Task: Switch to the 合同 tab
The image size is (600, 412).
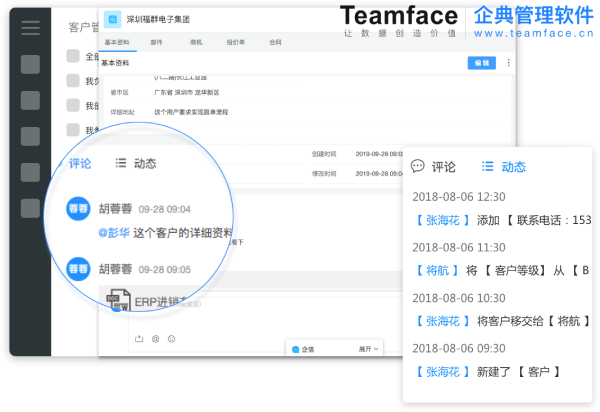Action: (x=275, y=43)
